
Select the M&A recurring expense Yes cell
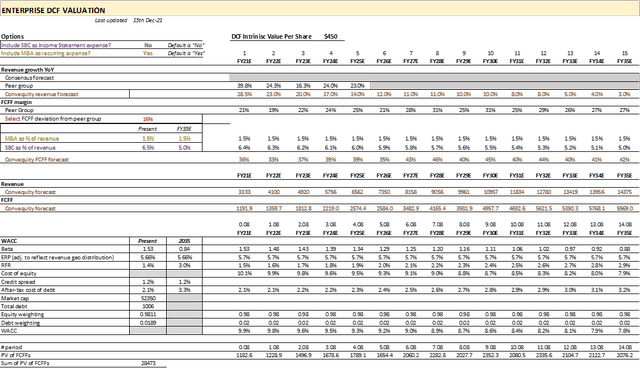coord(148,53)
